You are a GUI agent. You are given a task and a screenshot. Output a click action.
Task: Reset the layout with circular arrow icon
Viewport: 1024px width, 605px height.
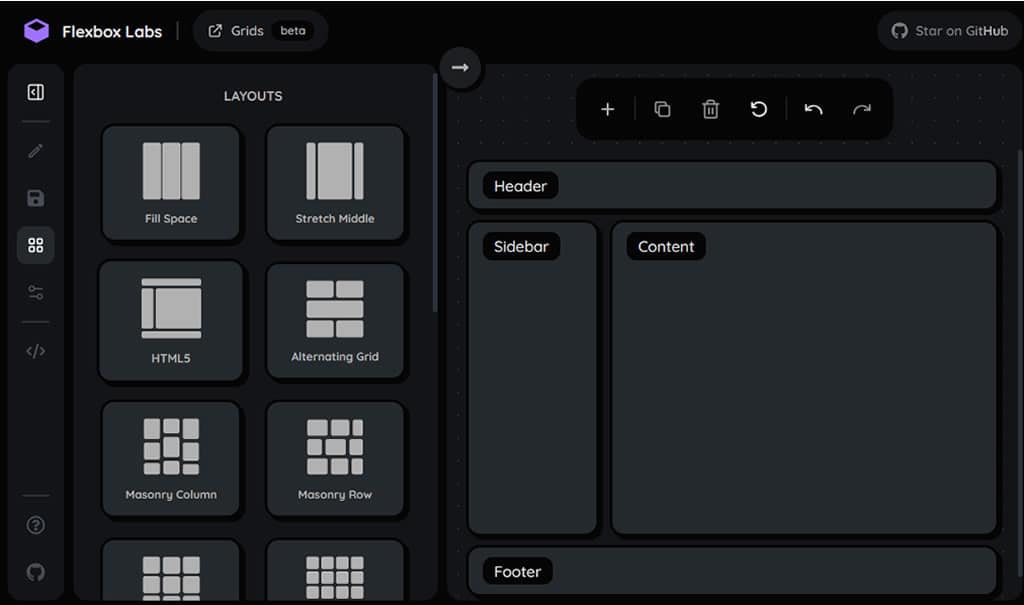(759, 109)
